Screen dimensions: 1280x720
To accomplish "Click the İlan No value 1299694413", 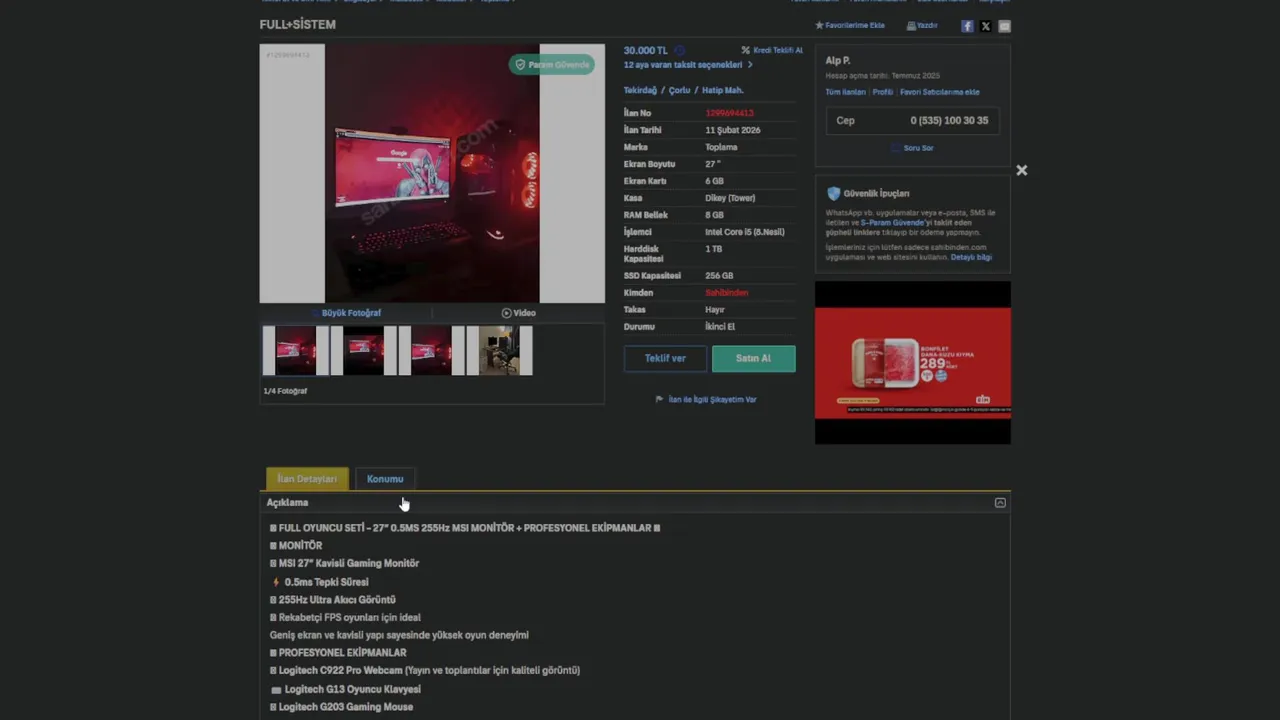I will tap(729, 113).
